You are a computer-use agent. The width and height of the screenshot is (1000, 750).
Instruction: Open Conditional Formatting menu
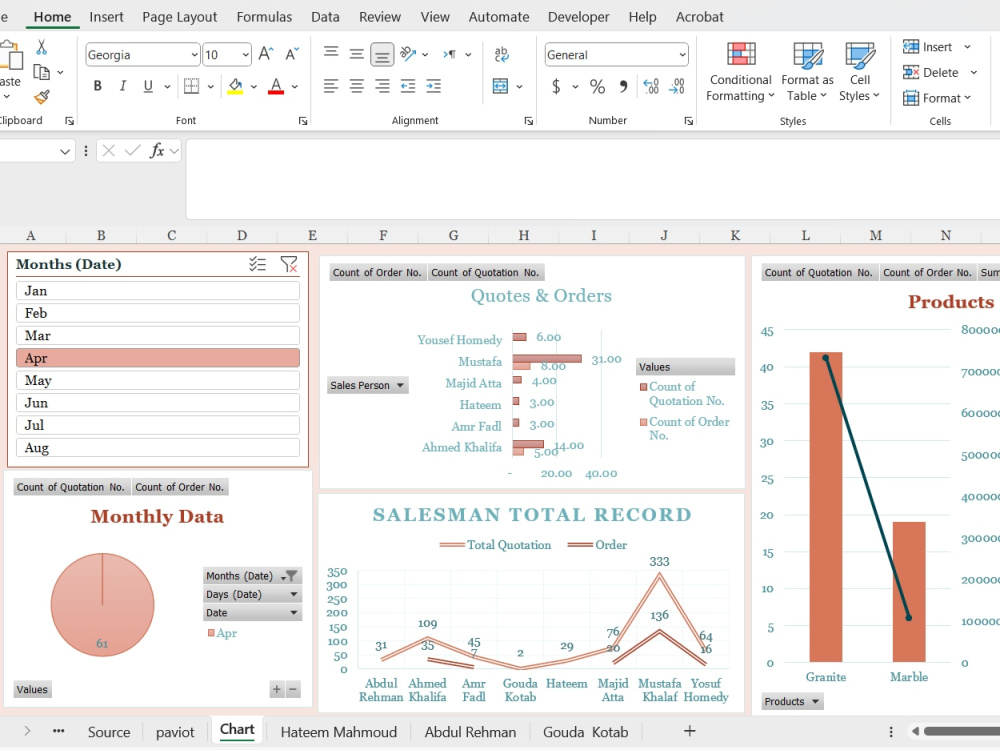740,71
